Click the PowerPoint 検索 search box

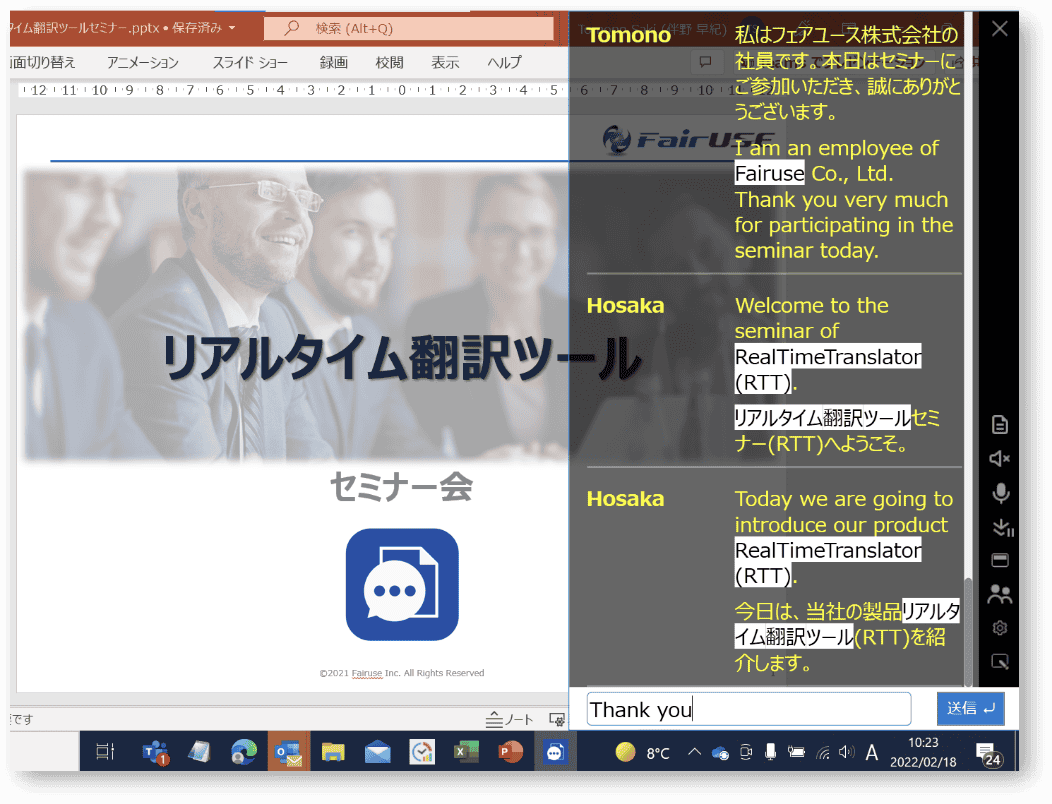click(409, 28)
